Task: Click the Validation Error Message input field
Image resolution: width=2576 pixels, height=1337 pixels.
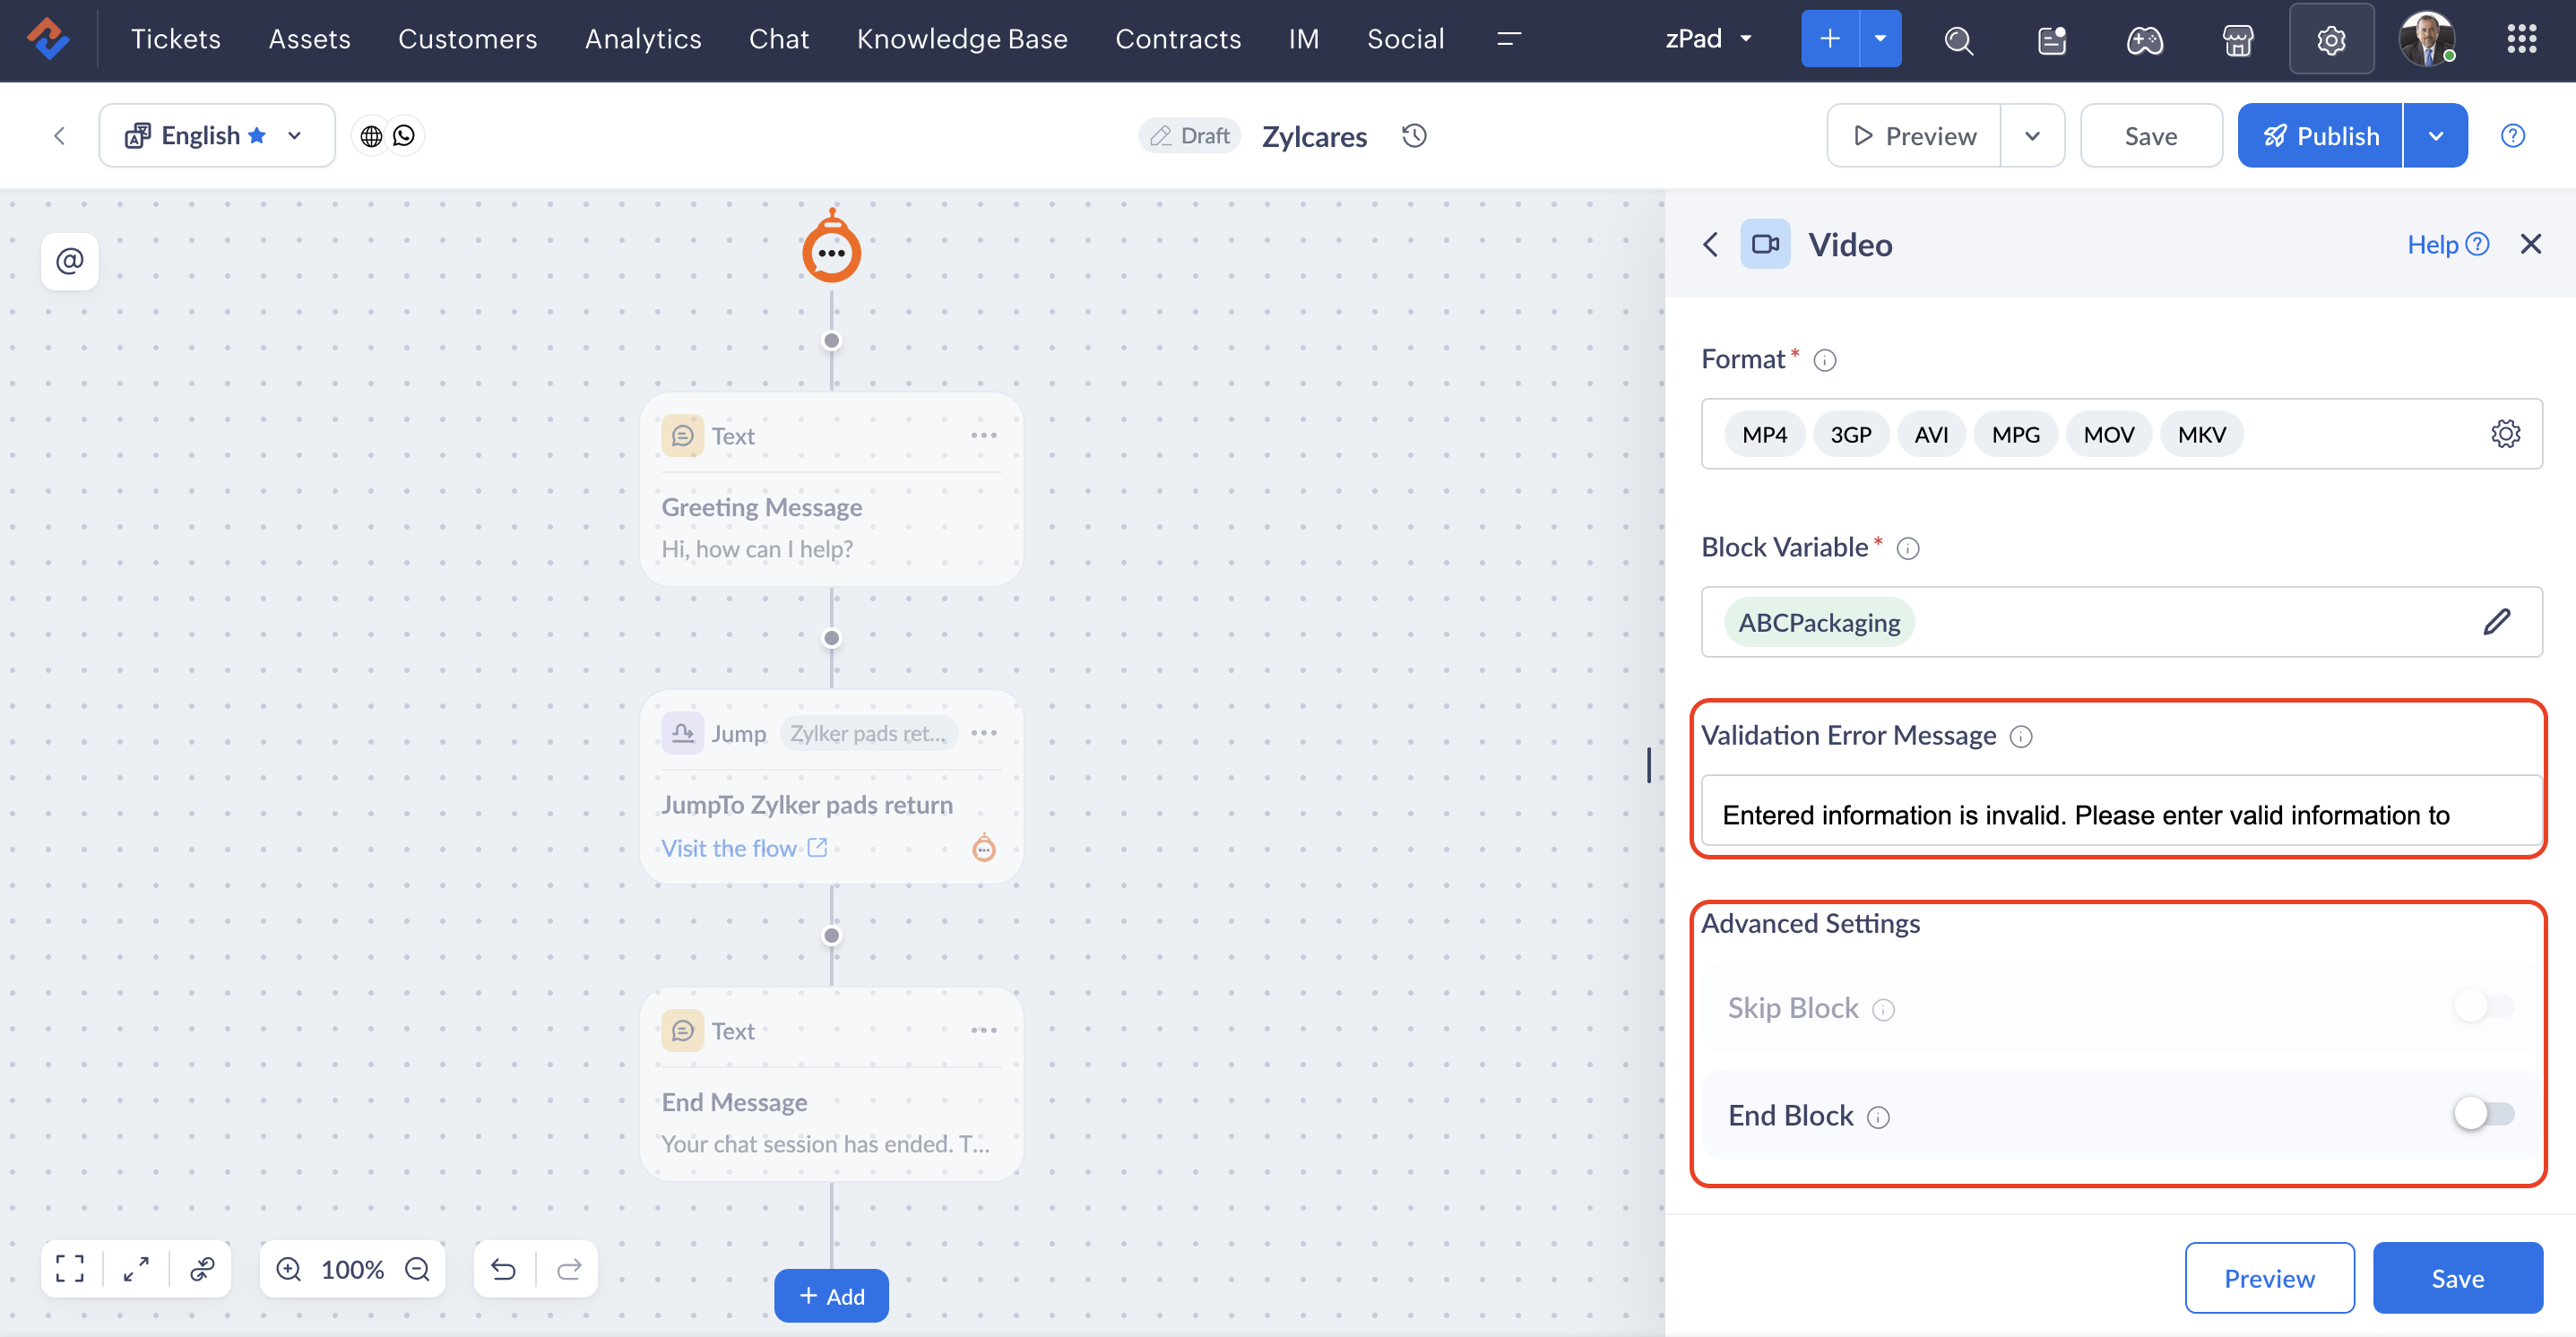Action: [x=2120, y=814]
